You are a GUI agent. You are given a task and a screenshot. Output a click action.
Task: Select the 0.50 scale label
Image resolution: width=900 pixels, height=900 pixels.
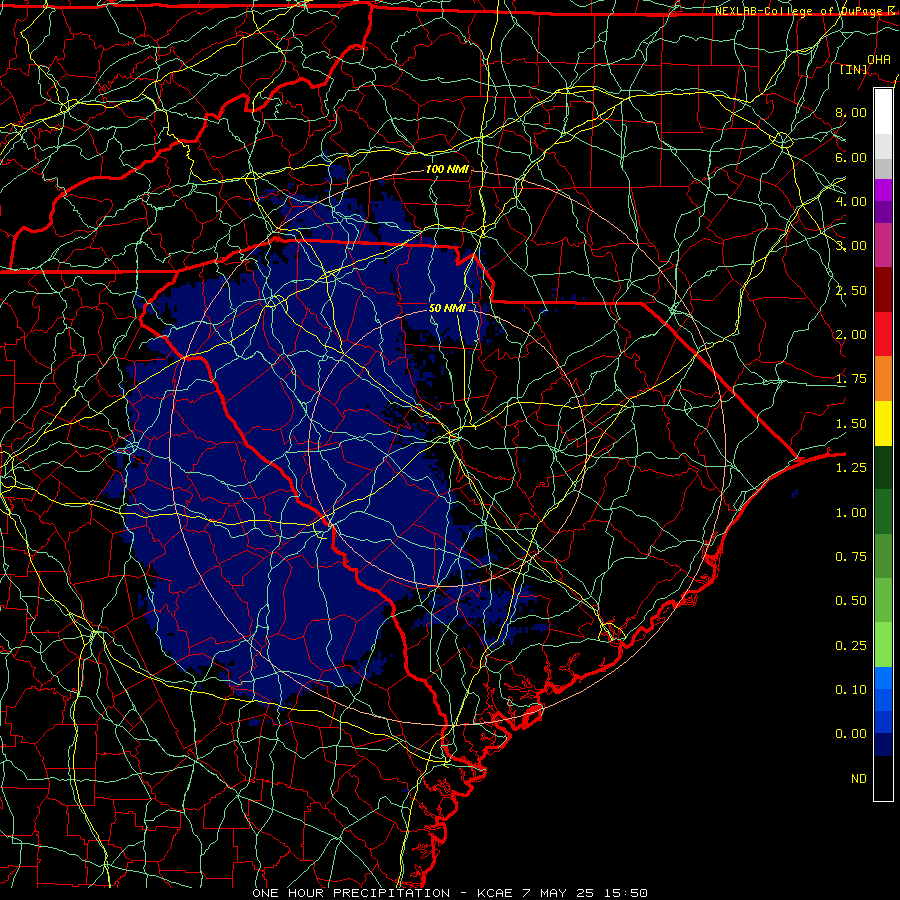pos(851,601)
